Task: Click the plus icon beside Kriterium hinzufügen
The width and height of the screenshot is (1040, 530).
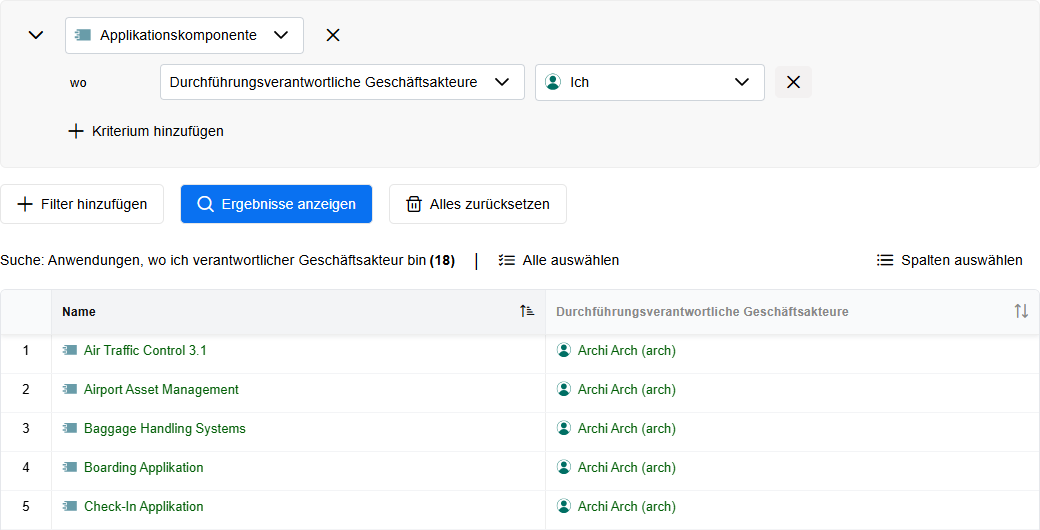Action: coord(76,131)
